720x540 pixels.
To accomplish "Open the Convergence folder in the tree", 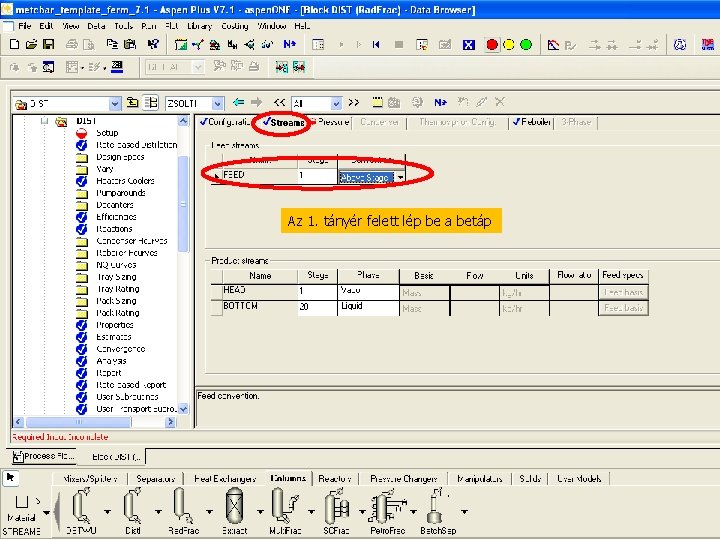I will pos(120,349).
